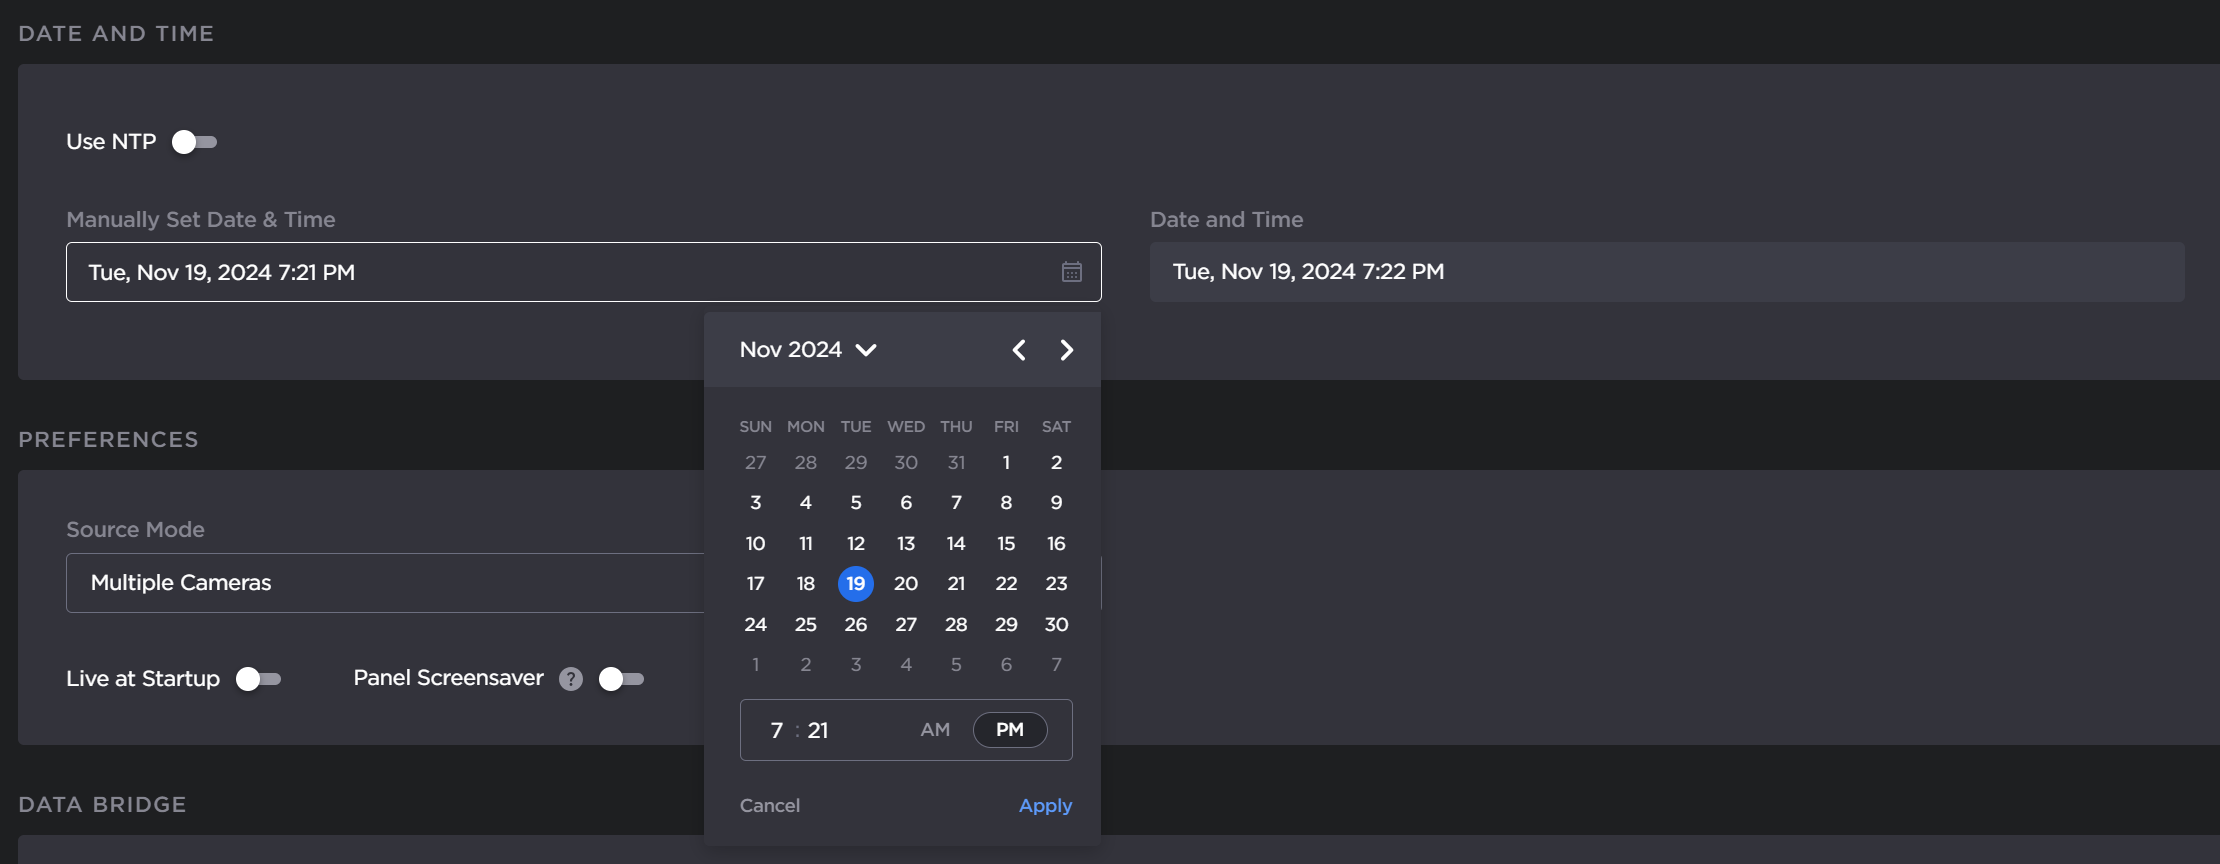
Task: Enable Live at Startup toggle
Action: (x=258, y=679)
